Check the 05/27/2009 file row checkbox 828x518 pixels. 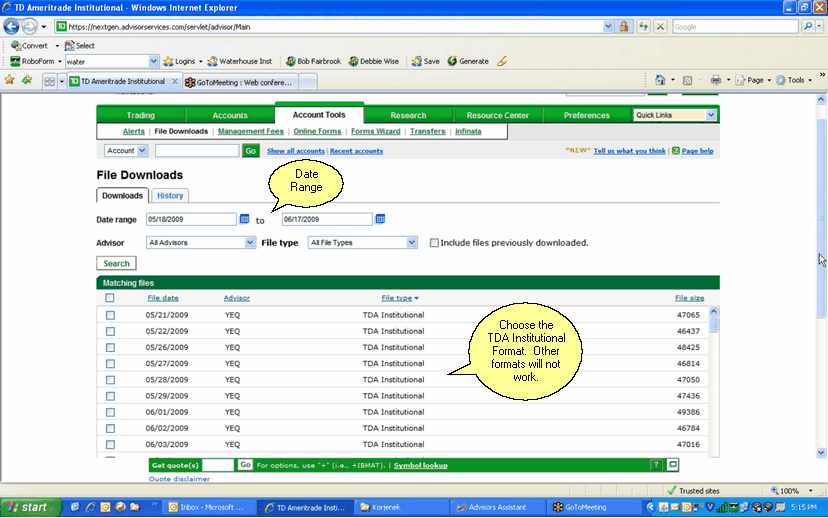110,364
